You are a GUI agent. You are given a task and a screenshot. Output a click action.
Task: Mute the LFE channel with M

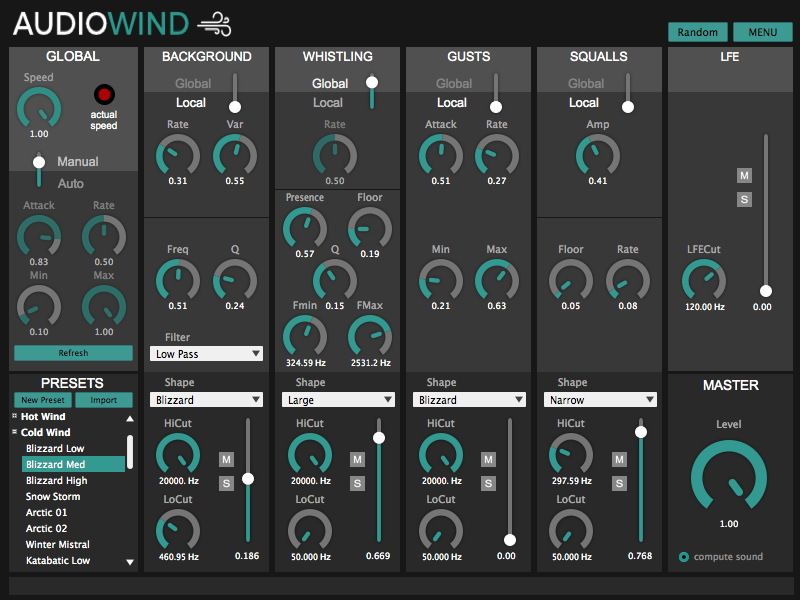[744, 176]
